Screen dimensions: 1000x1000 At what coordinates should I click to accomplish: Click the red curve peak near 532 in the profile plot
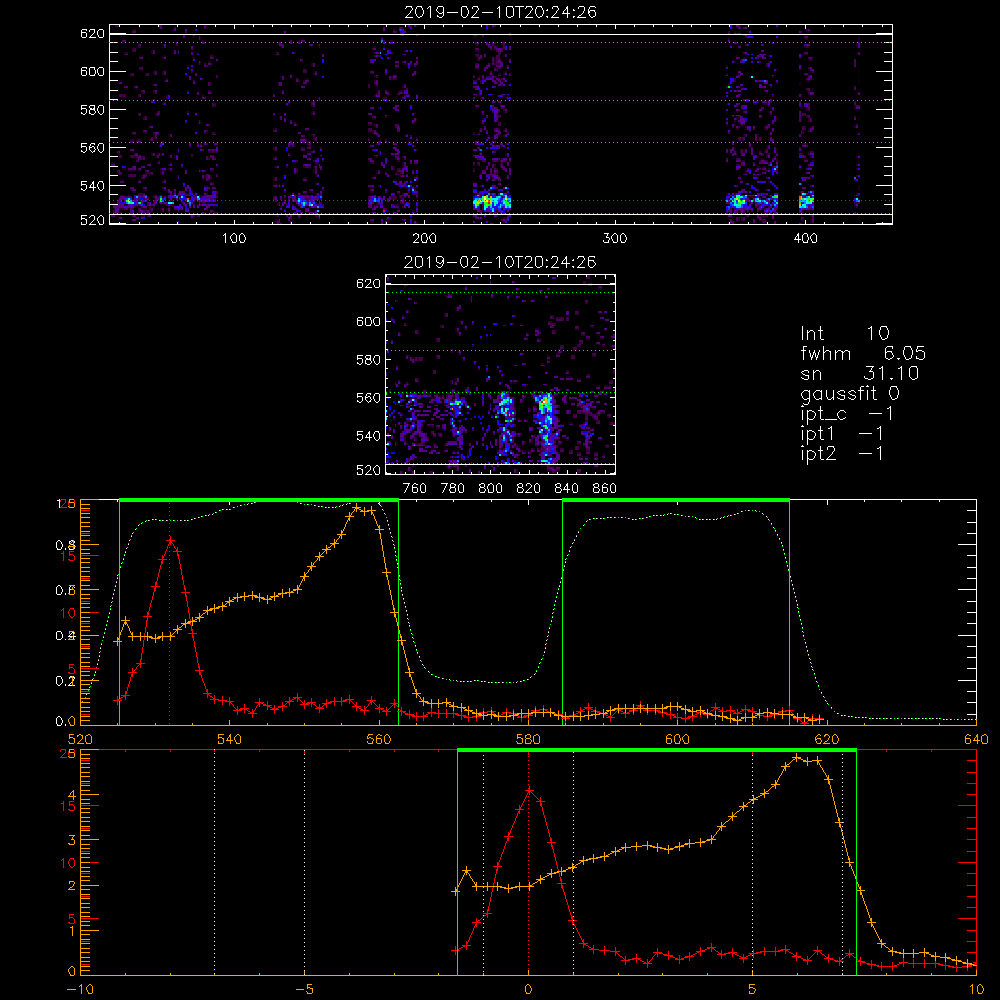tap(170, 540)
